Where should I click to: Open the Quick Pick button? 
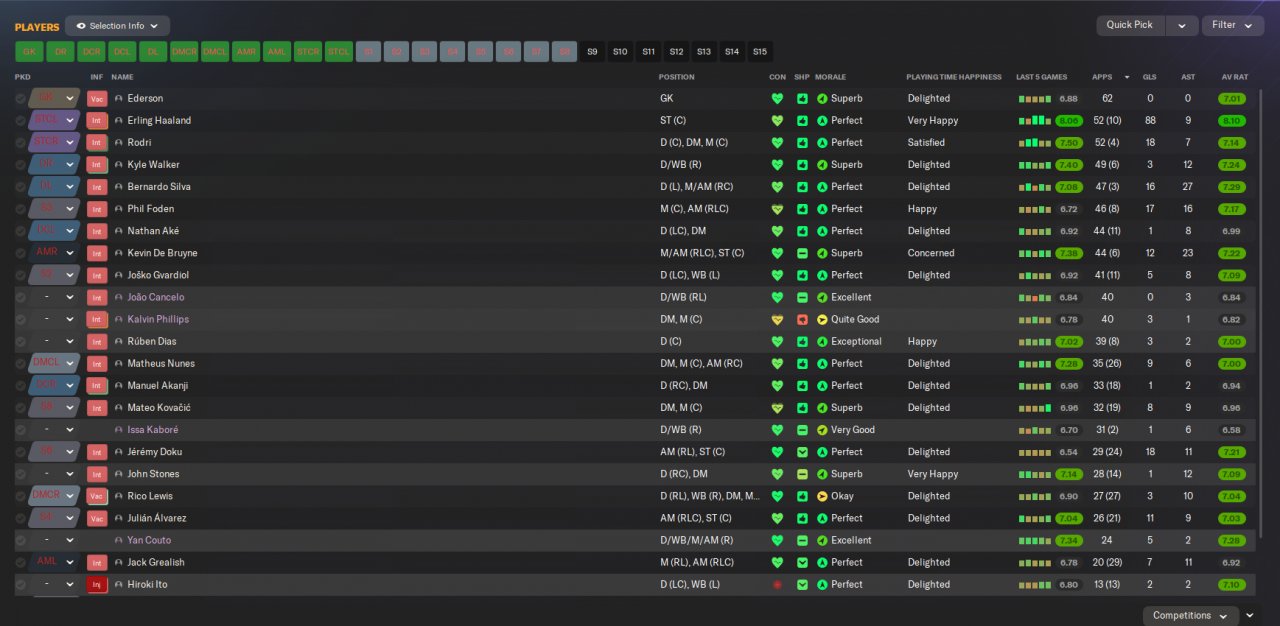pos(1130,26)
